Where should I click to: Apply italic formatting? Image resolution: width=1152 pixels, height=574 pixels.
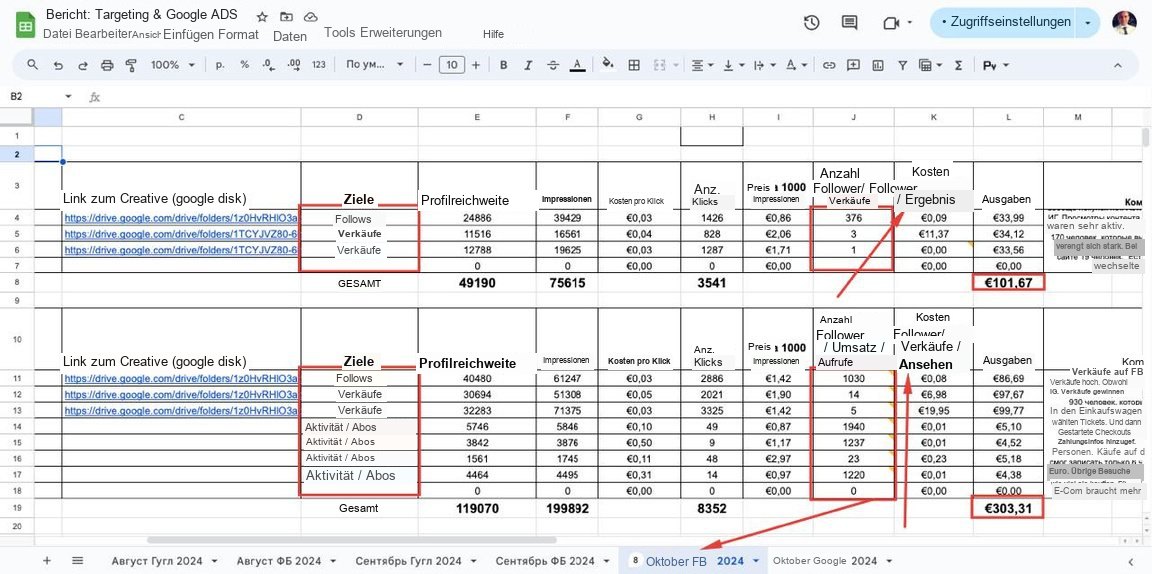pos(528,65)
